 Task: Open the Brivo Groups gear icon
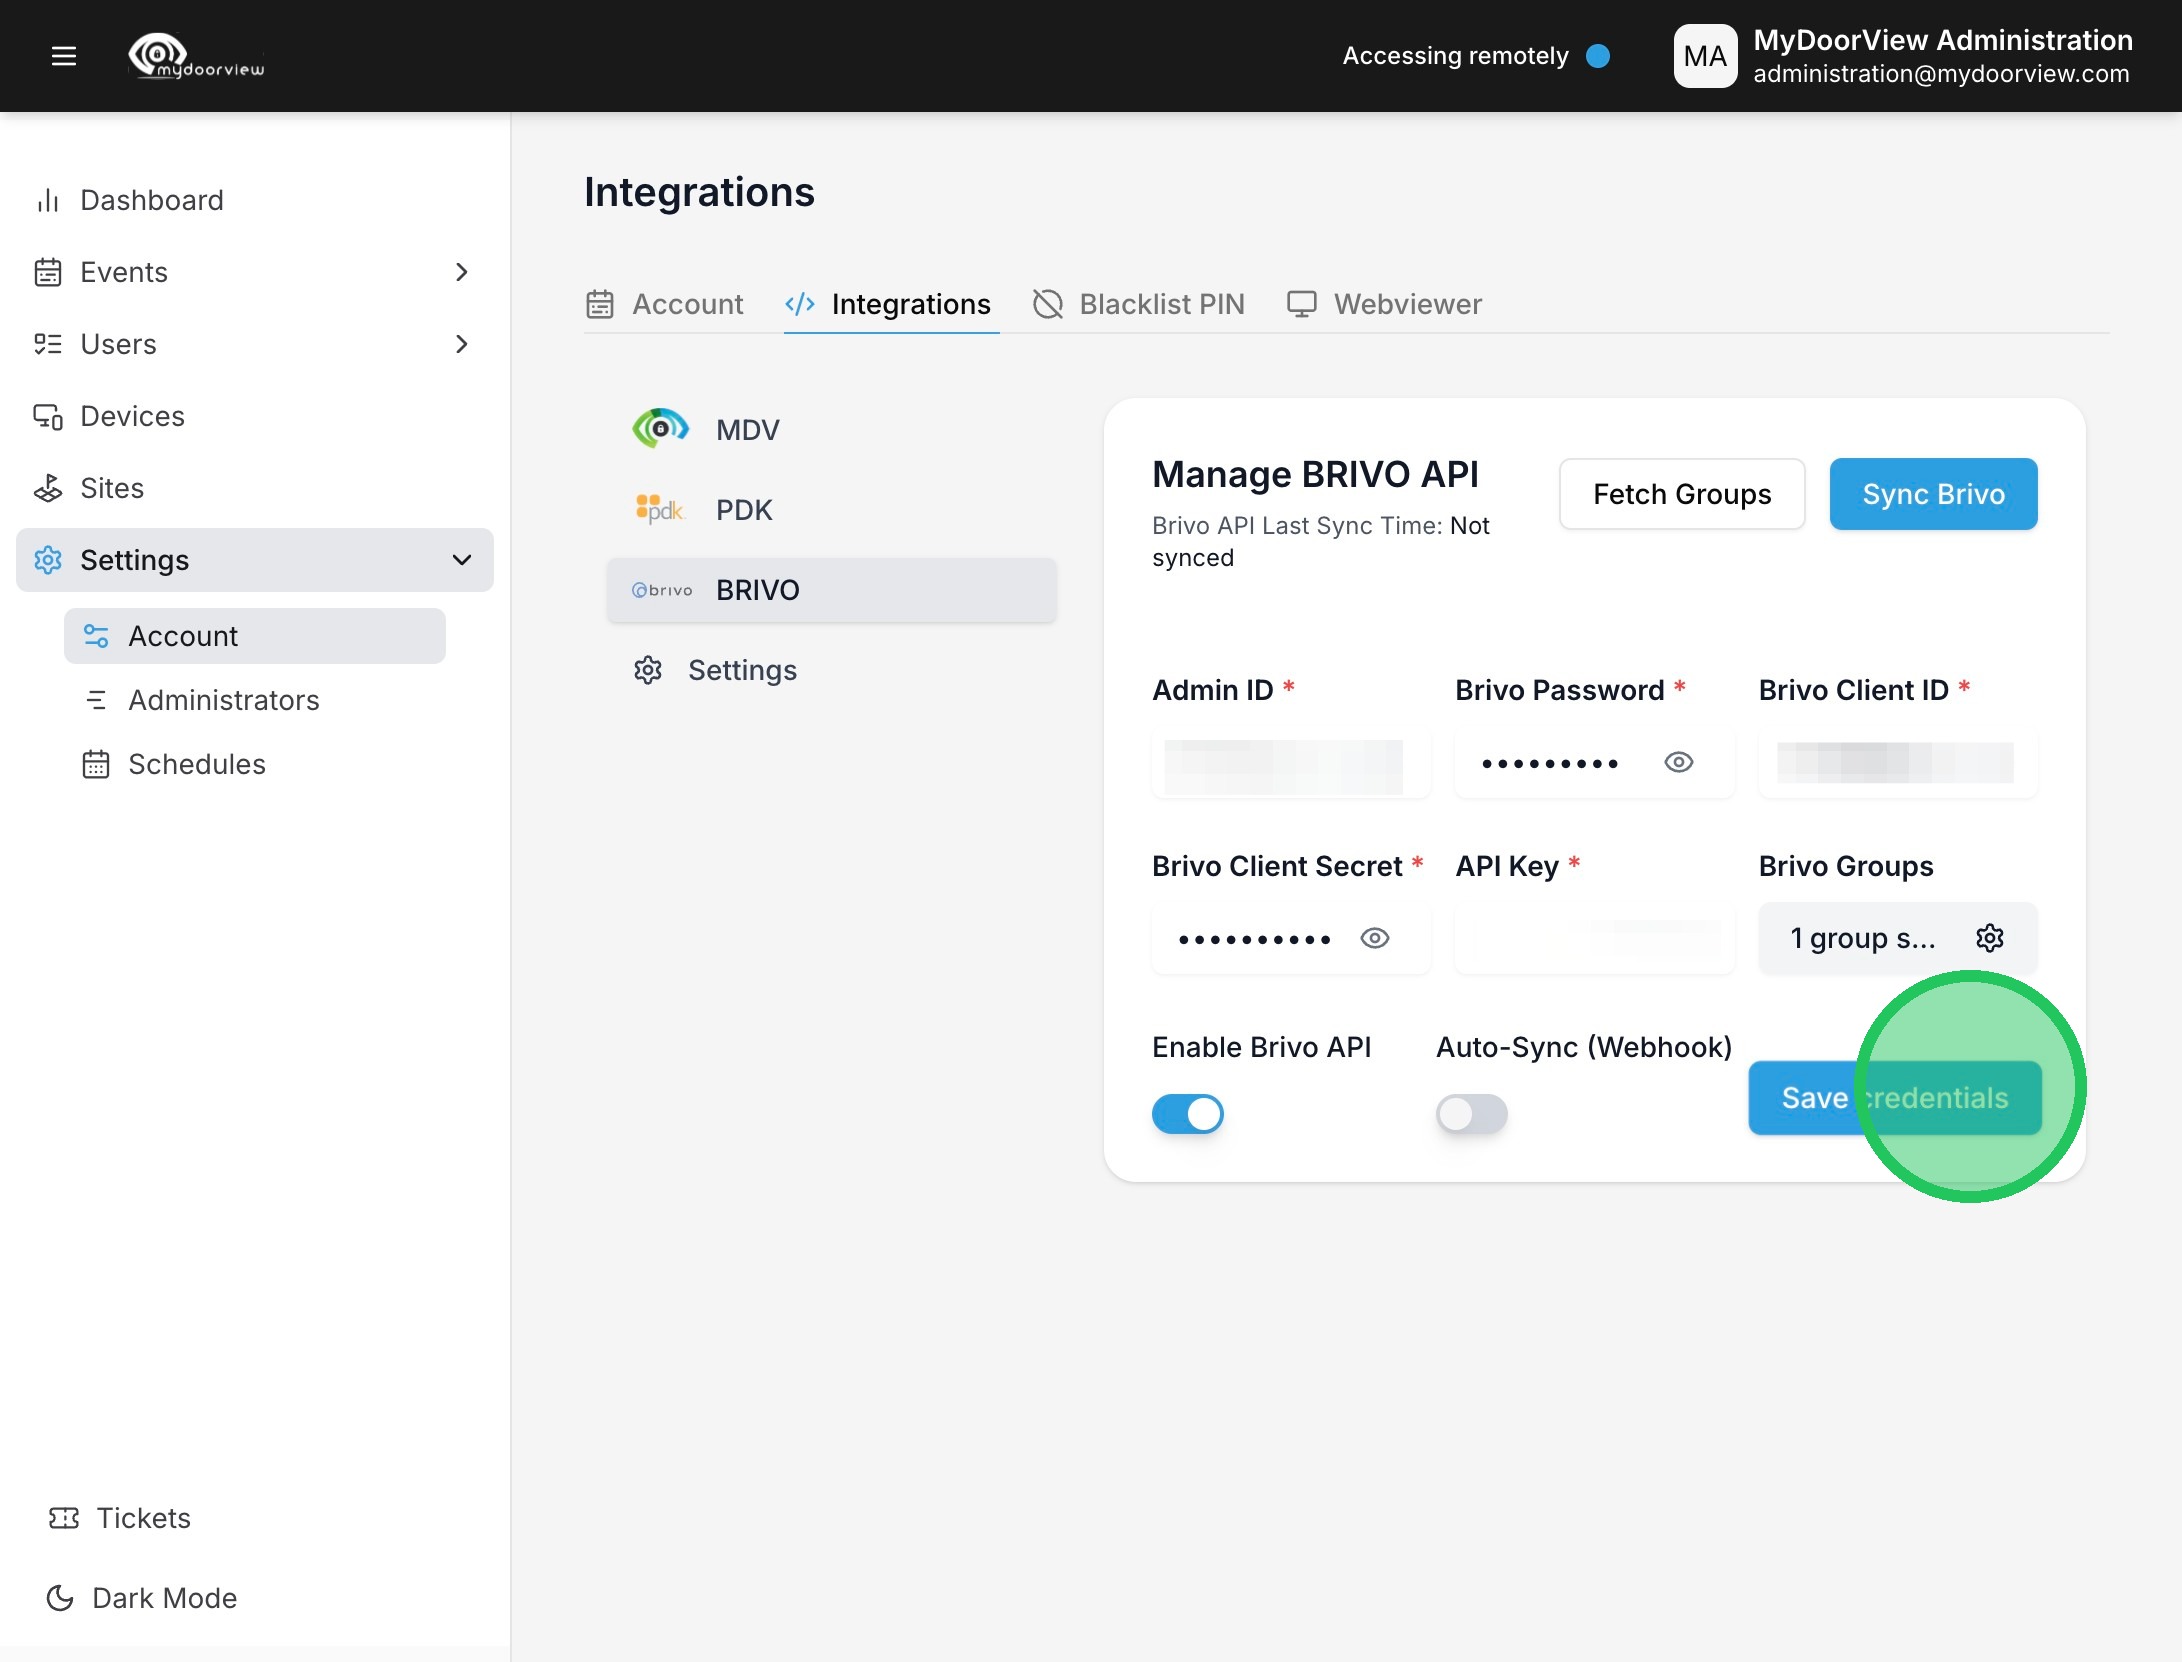1989,938
